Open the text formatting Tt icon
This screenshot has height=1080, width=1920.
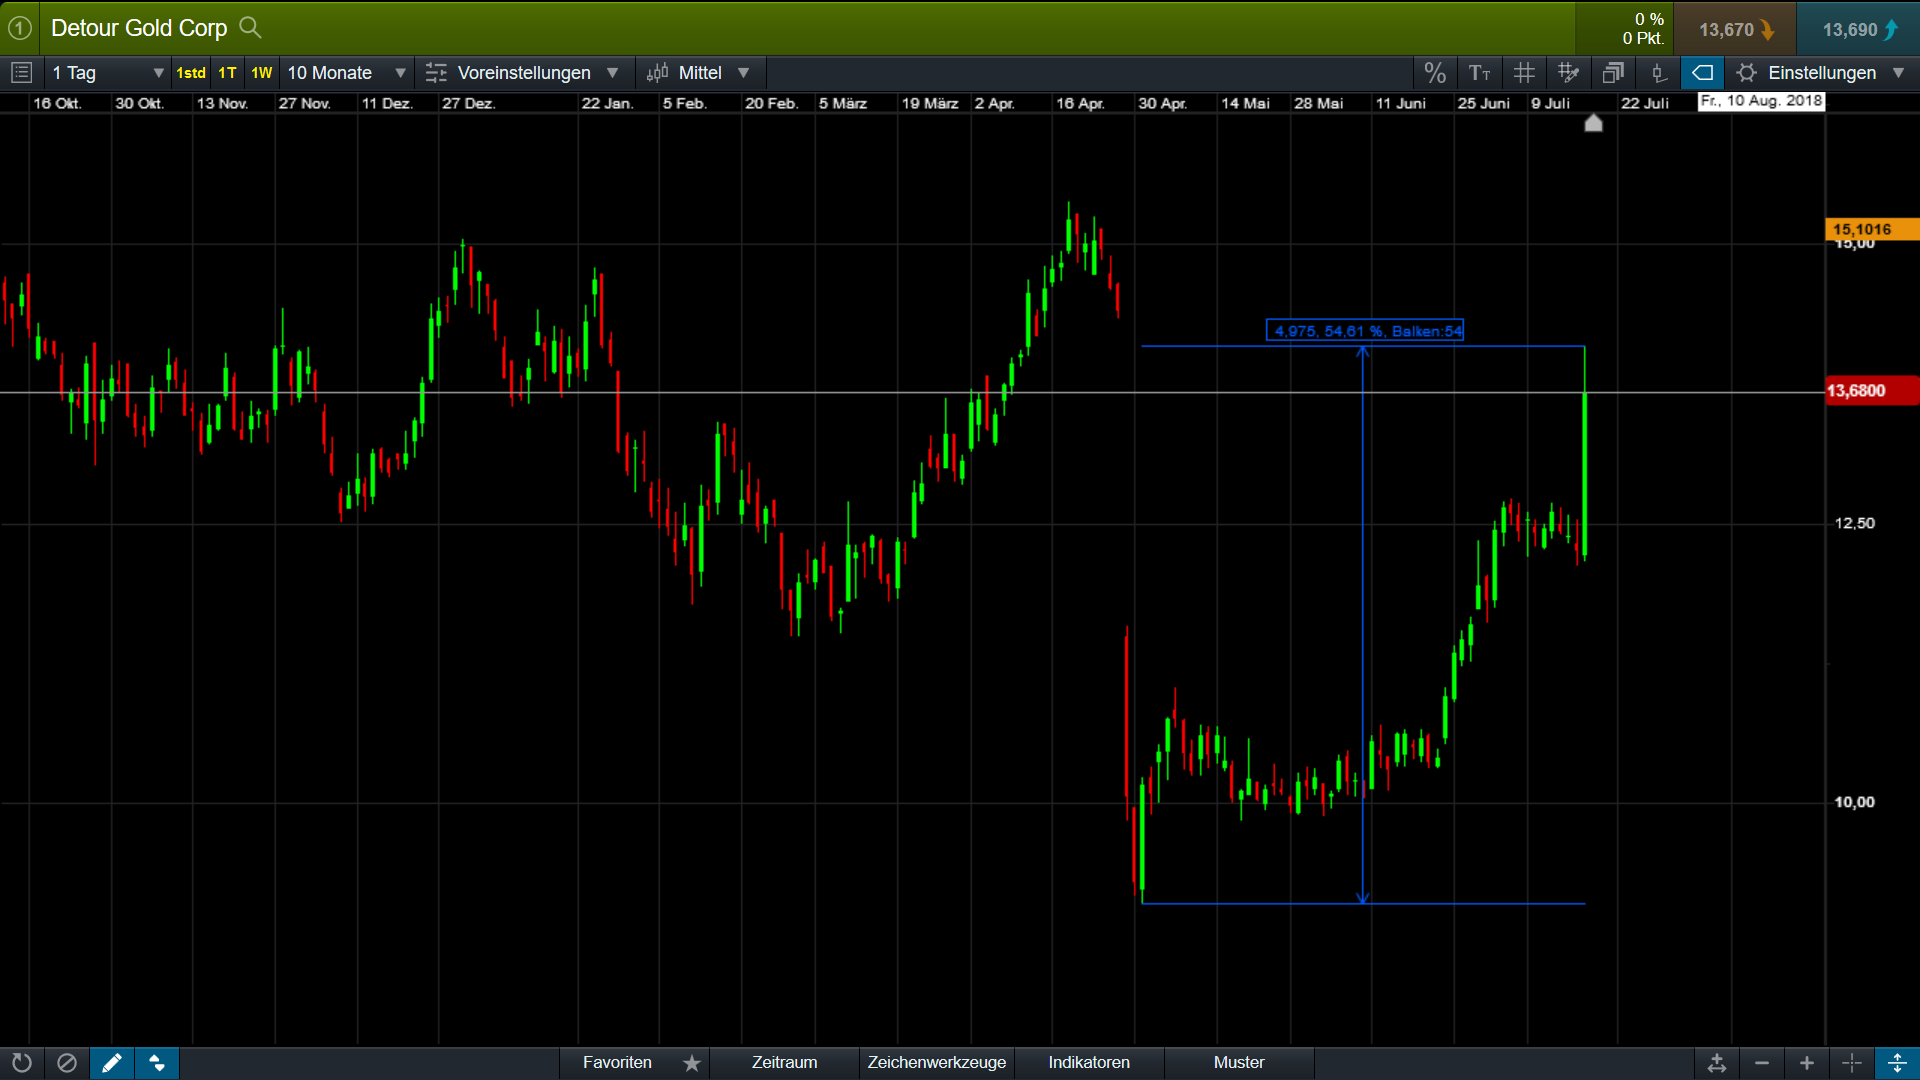click(1480, 72)
